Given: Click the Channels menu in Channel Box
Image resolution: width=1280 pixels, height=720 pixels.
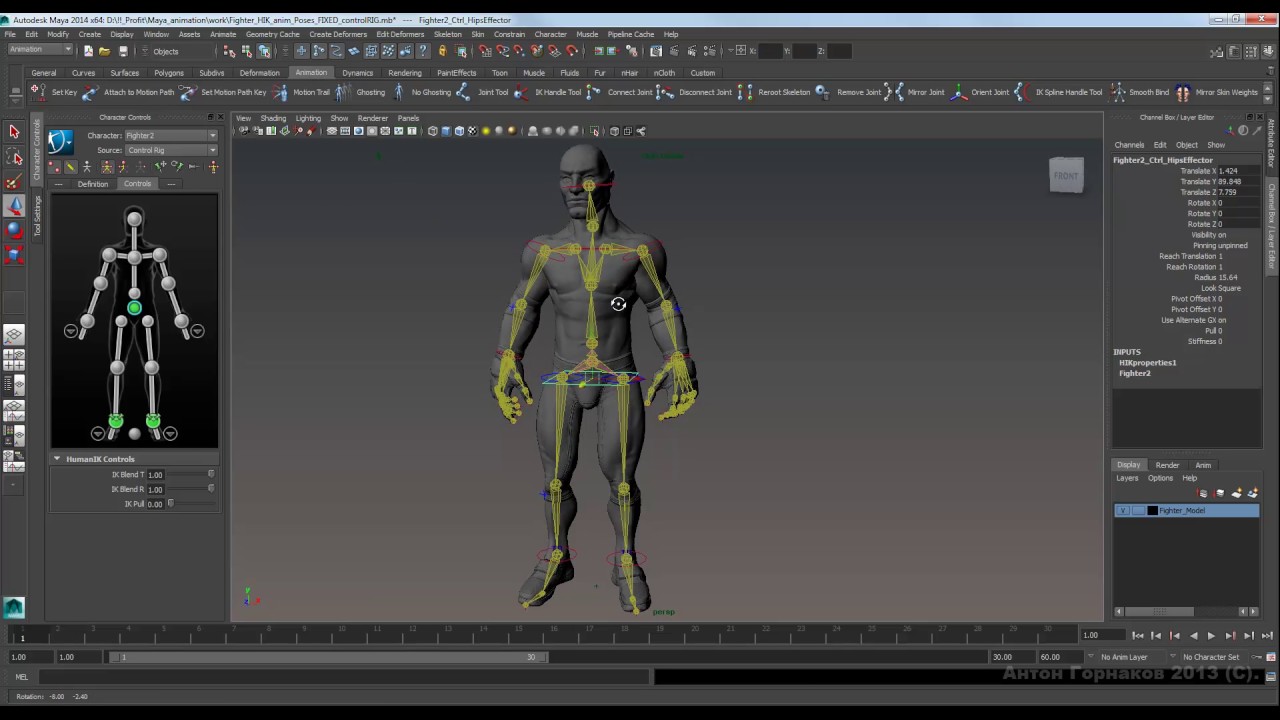Looking at the screenshot, I should click(x=1129, y=145).
